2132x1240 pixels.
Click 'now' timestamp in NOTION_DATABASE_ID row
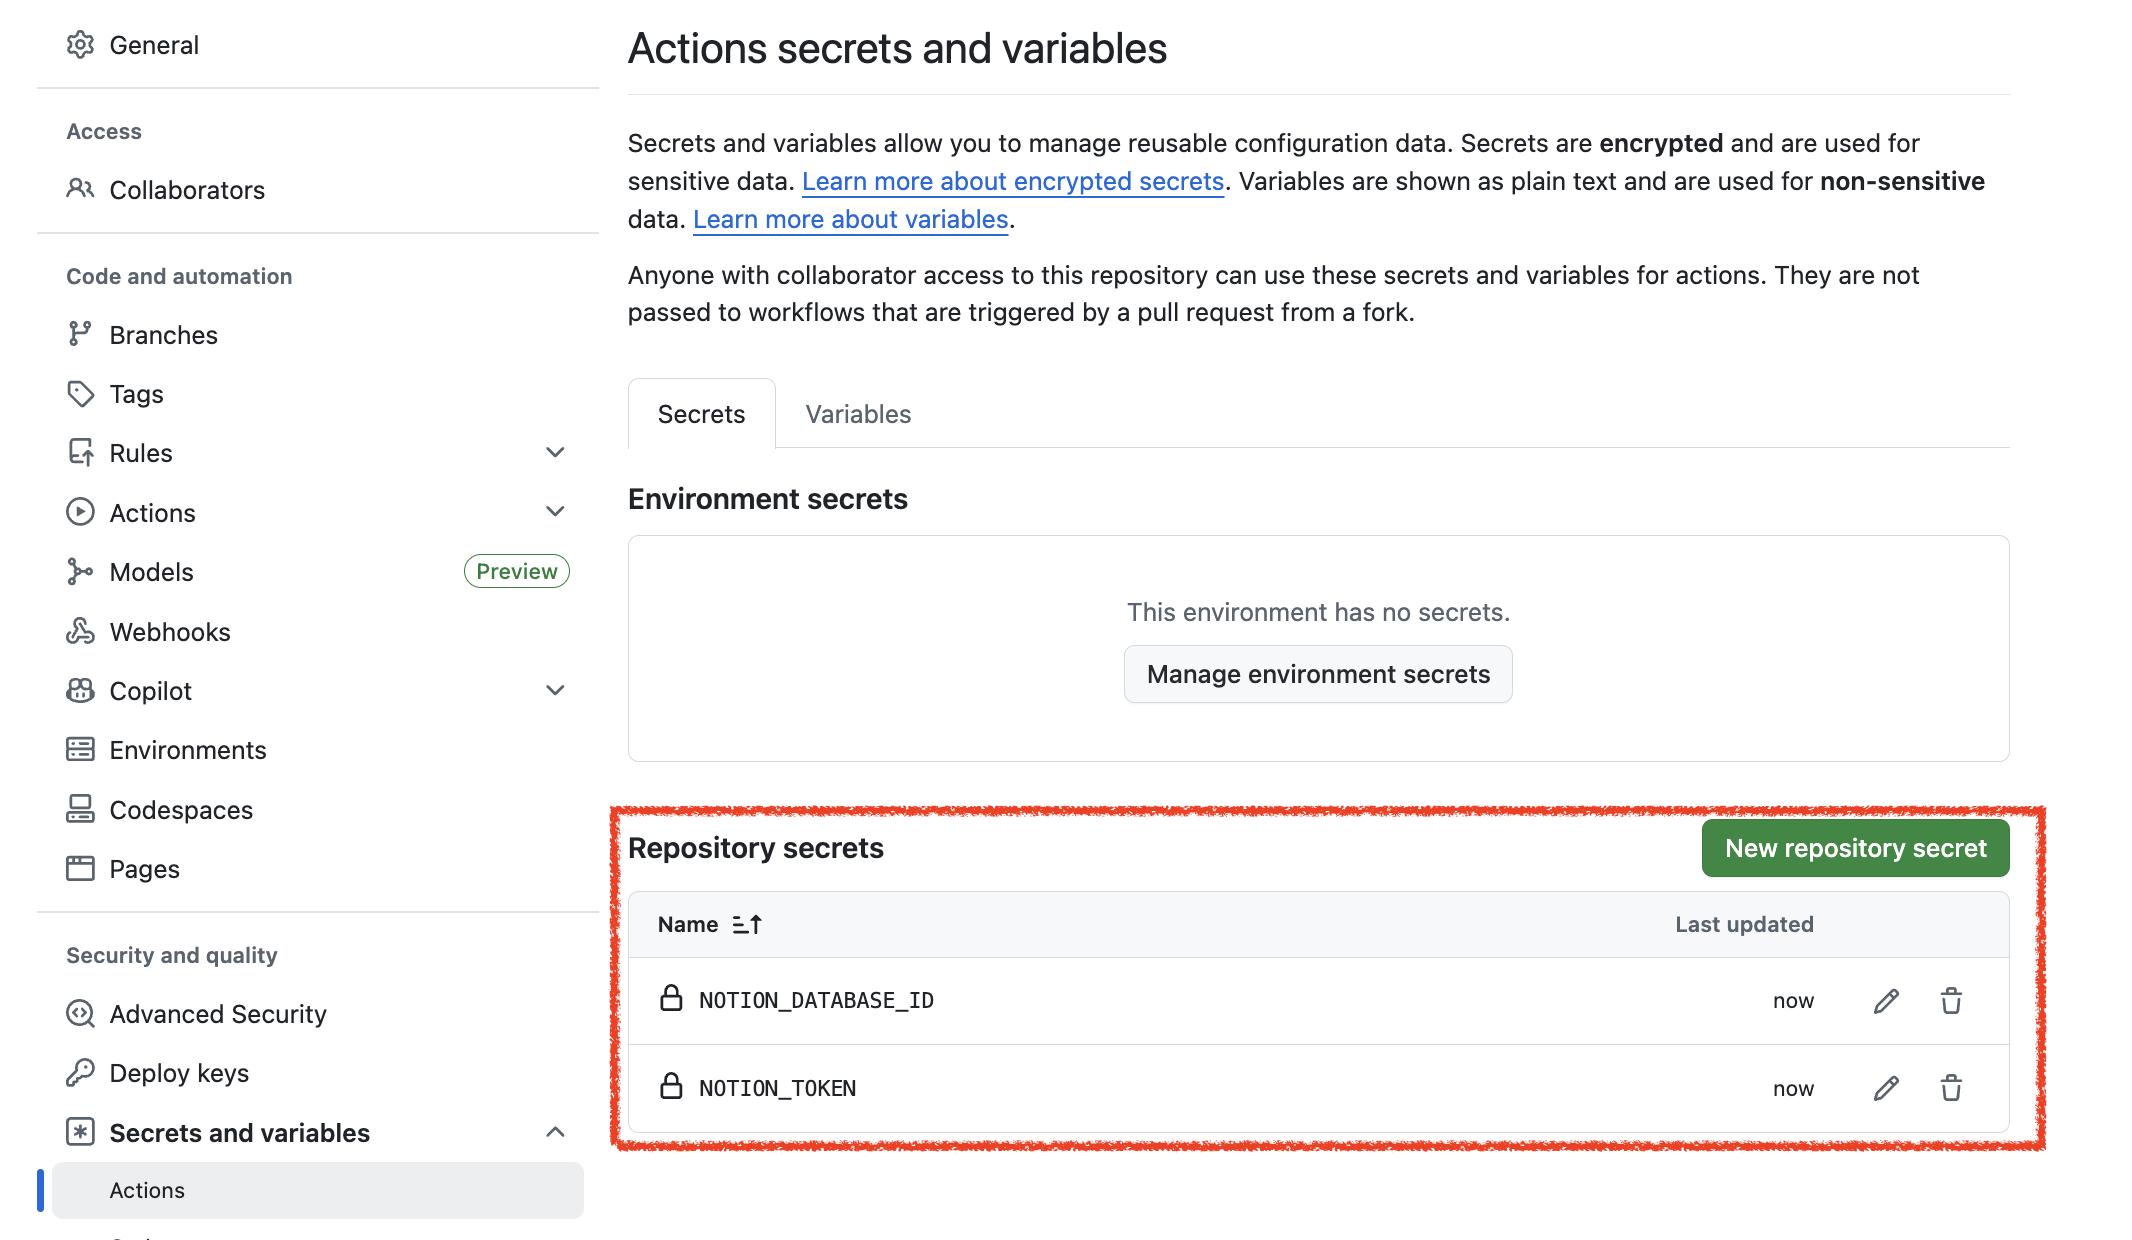tap(1793, 1001)
